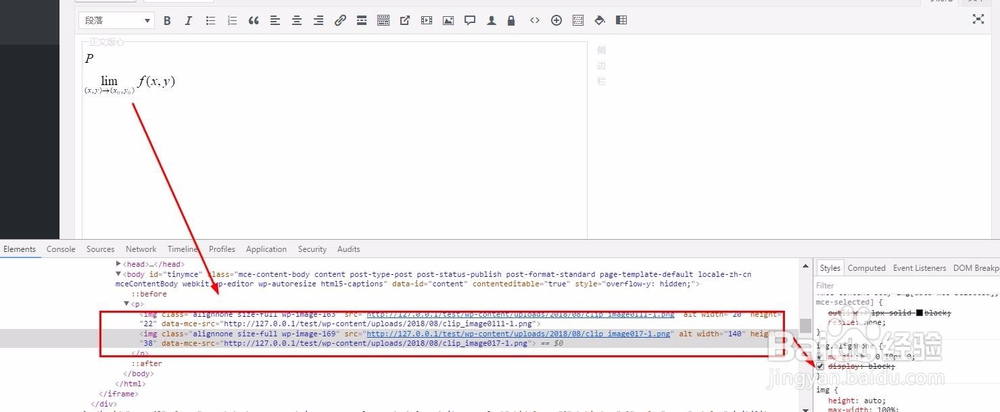This screenshot has height=412, width=1000.
Task: Toggle italic formatting in the editor toolbar
Action: coord(188,20)
